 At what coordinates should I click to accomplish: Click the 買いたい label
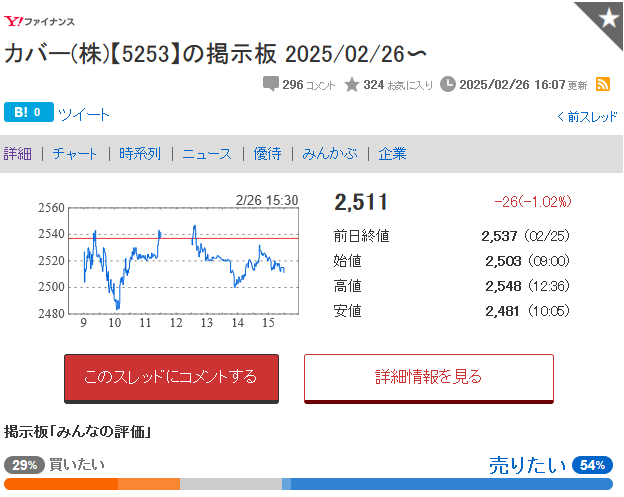(x=77, y=465)
